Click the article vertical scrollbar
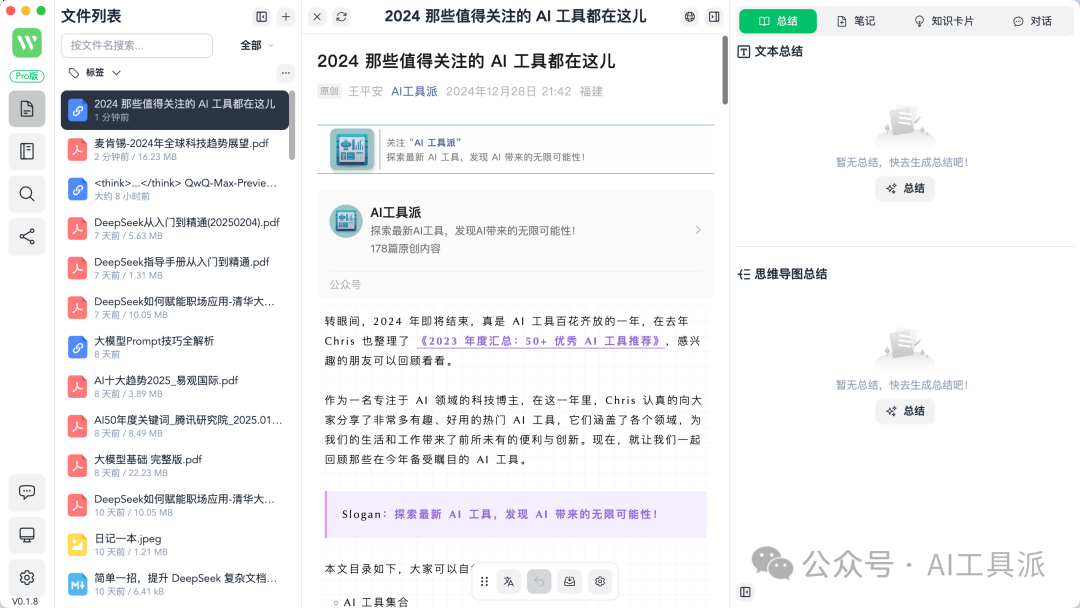 click(725, 70)
